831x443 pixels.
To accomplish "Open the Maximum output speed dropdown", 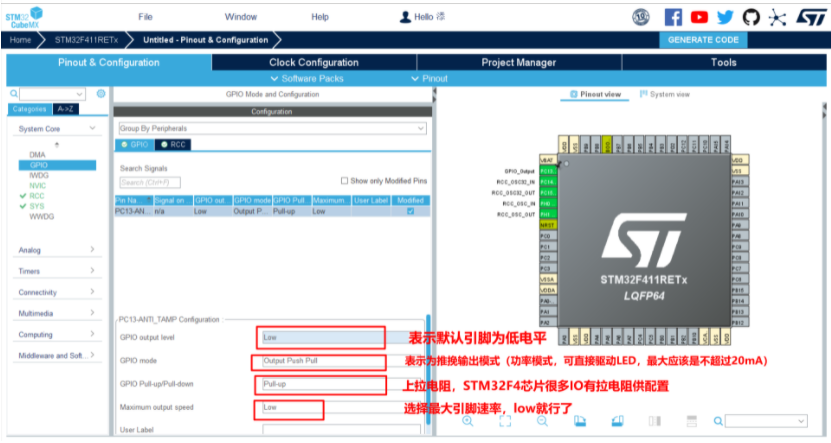I will pos(342,407).
